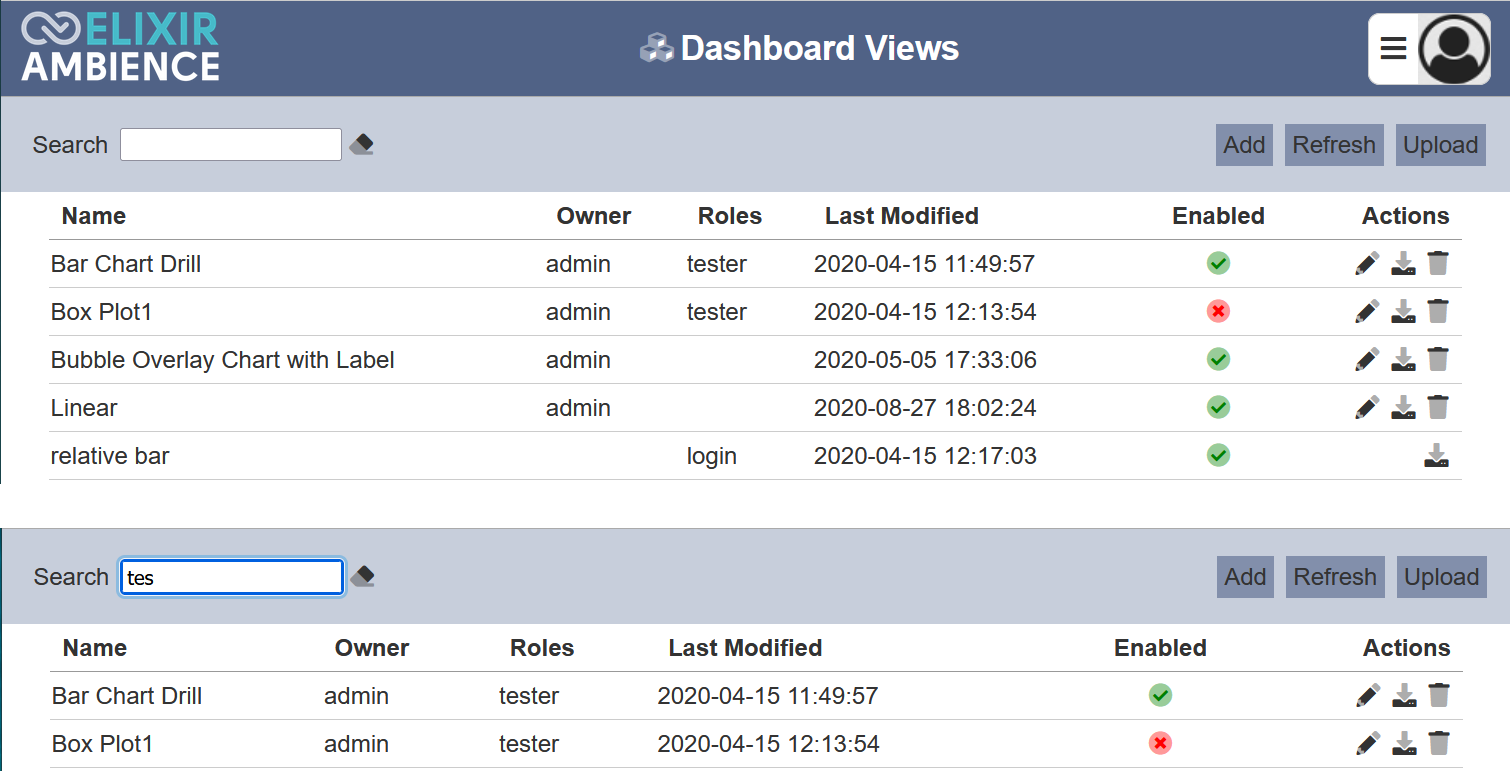Click the Elixir Ambience logo
This screenshot has width=1510, height=771.
tap(120, 48)
